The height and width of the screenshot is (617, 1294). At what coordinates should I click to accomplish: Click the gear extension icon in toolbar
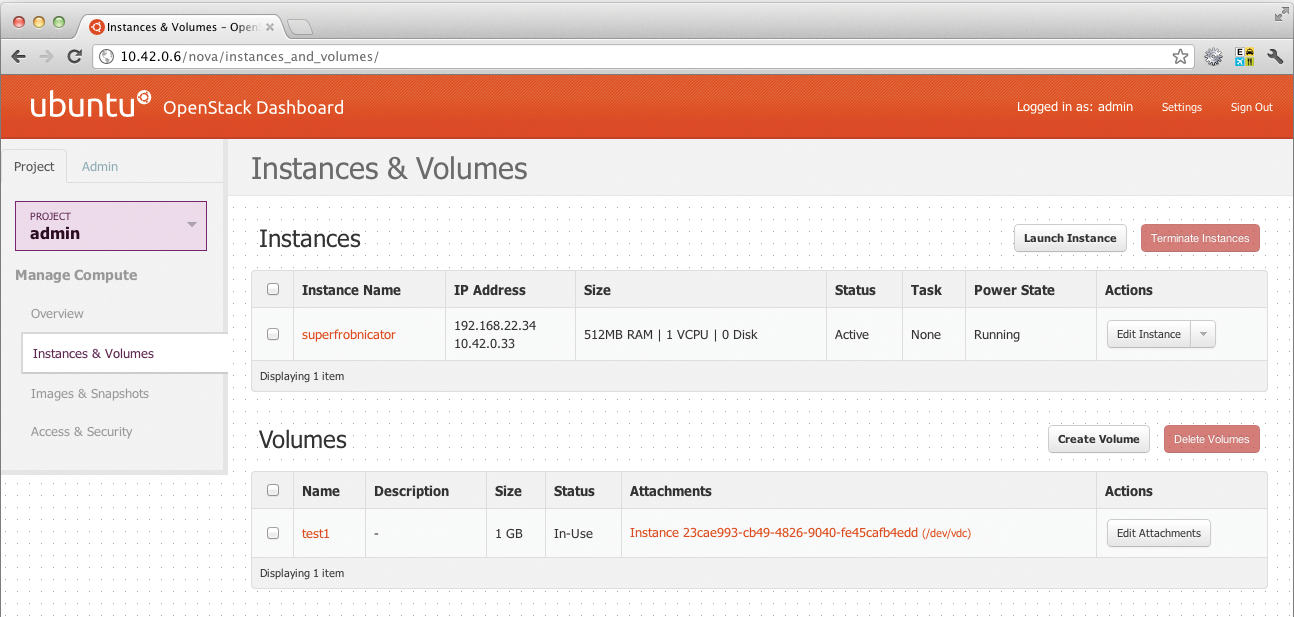coord(1213,57)
